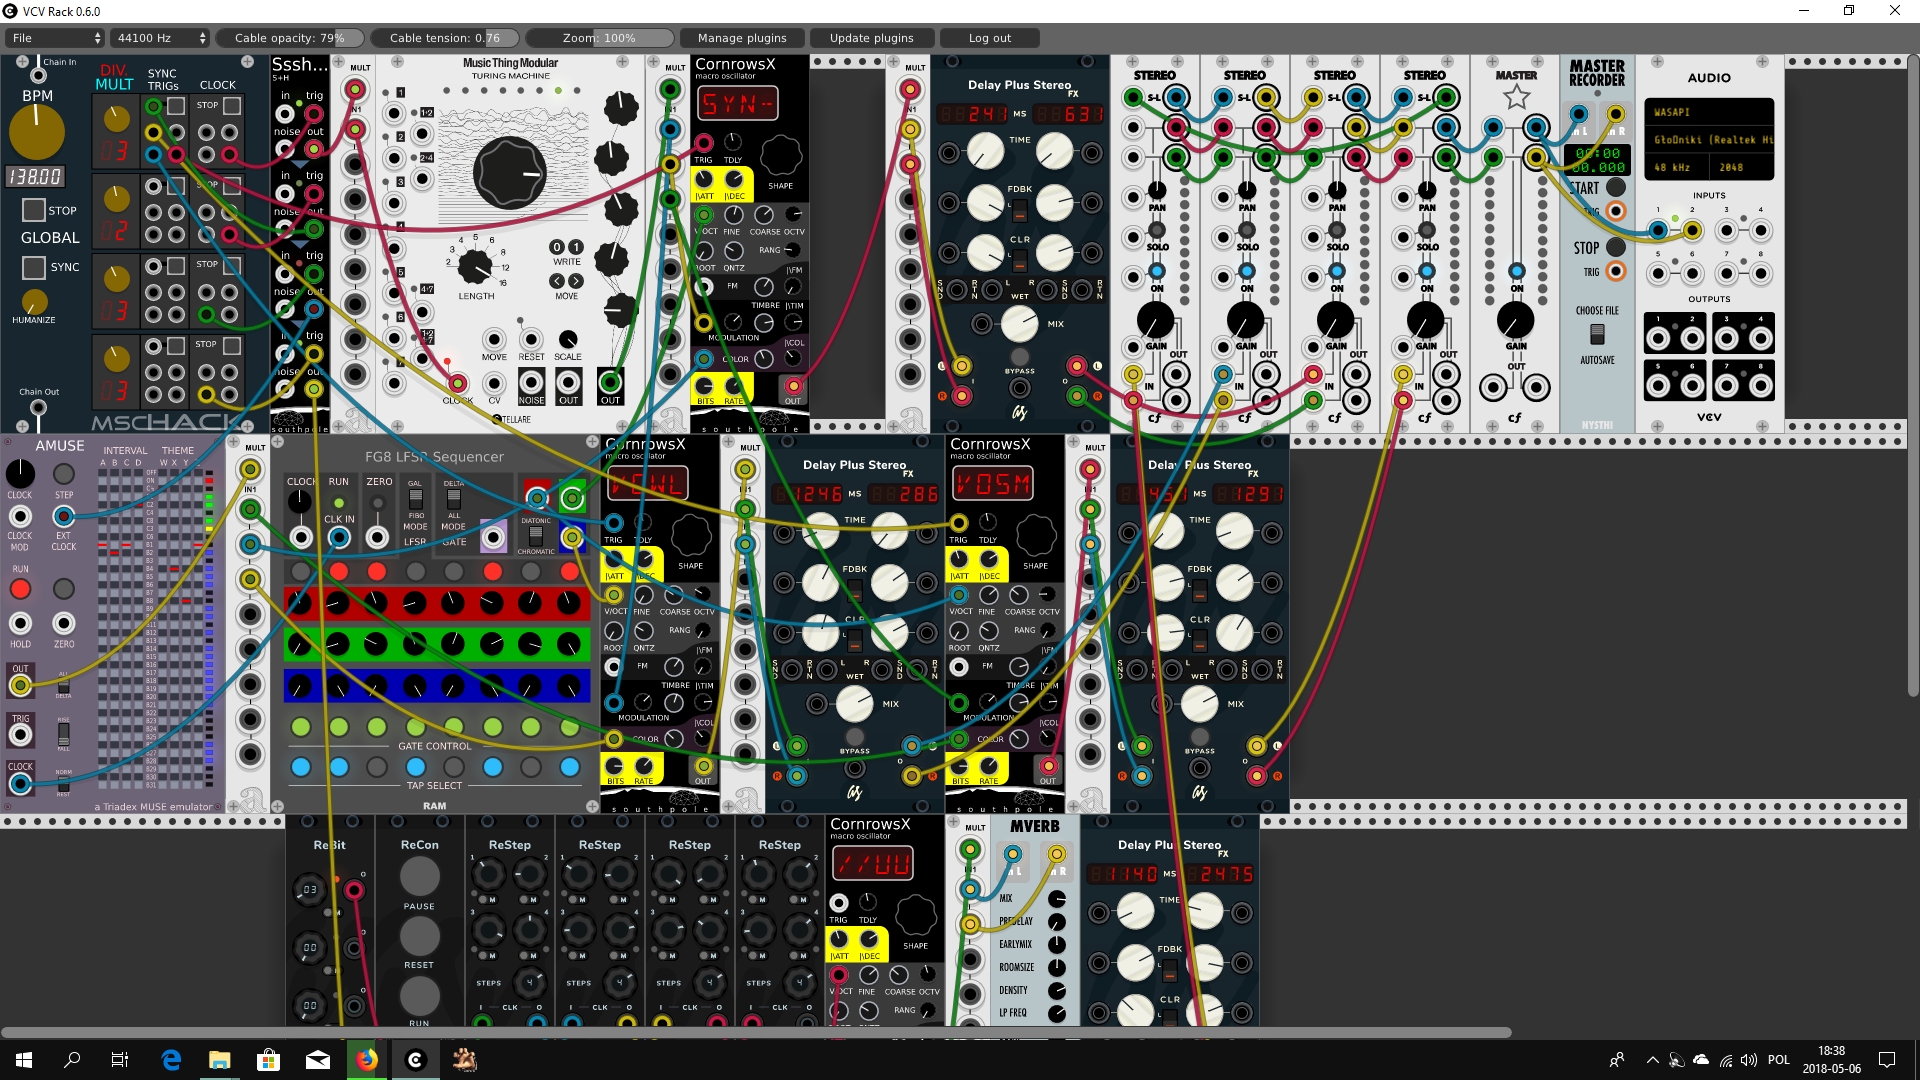Open Microsoft Edge from the taskbar
Screen dimensions: 1920x1080
click(x=171, y=1060)
